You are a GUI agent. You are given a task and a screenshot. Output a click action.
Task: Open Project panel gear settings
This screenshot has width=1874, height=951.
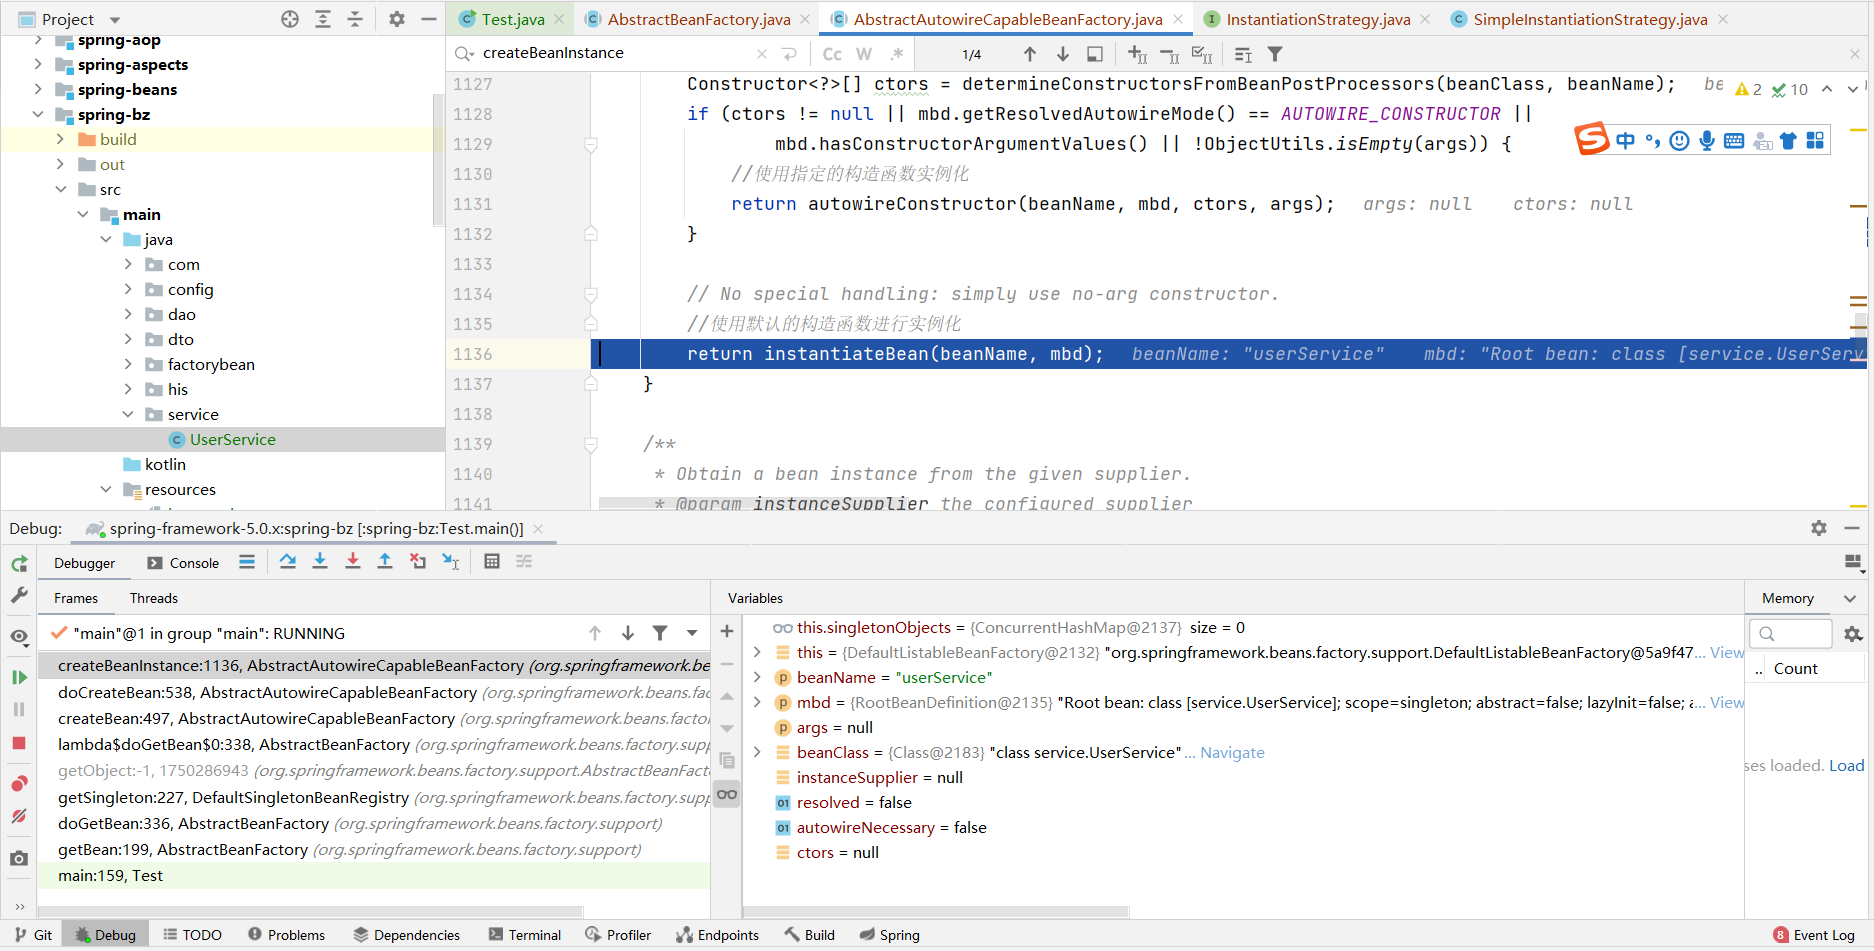pyautogui.click(x=397, y=19)
